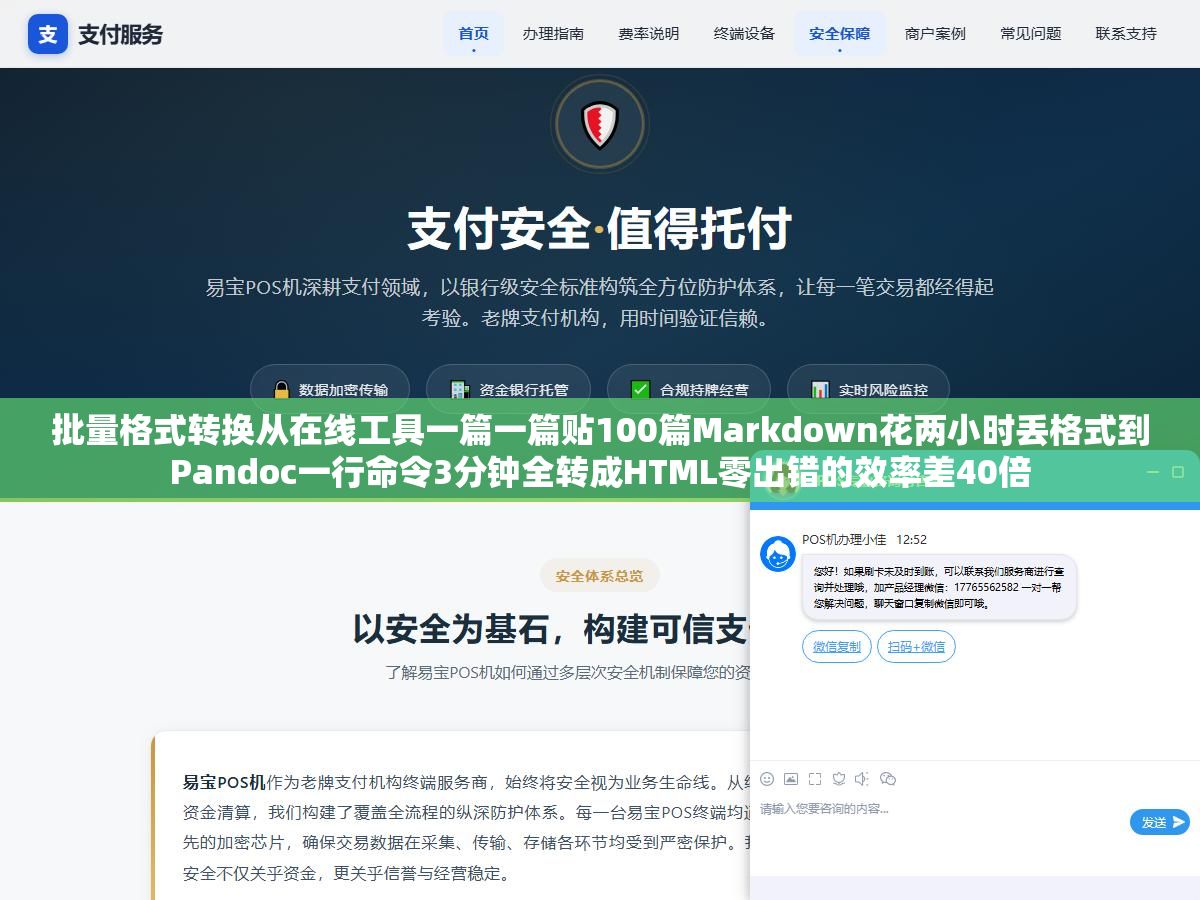Open the emoji picker in chat
This screenshot has height=900, width=1200.
(767, 779)
